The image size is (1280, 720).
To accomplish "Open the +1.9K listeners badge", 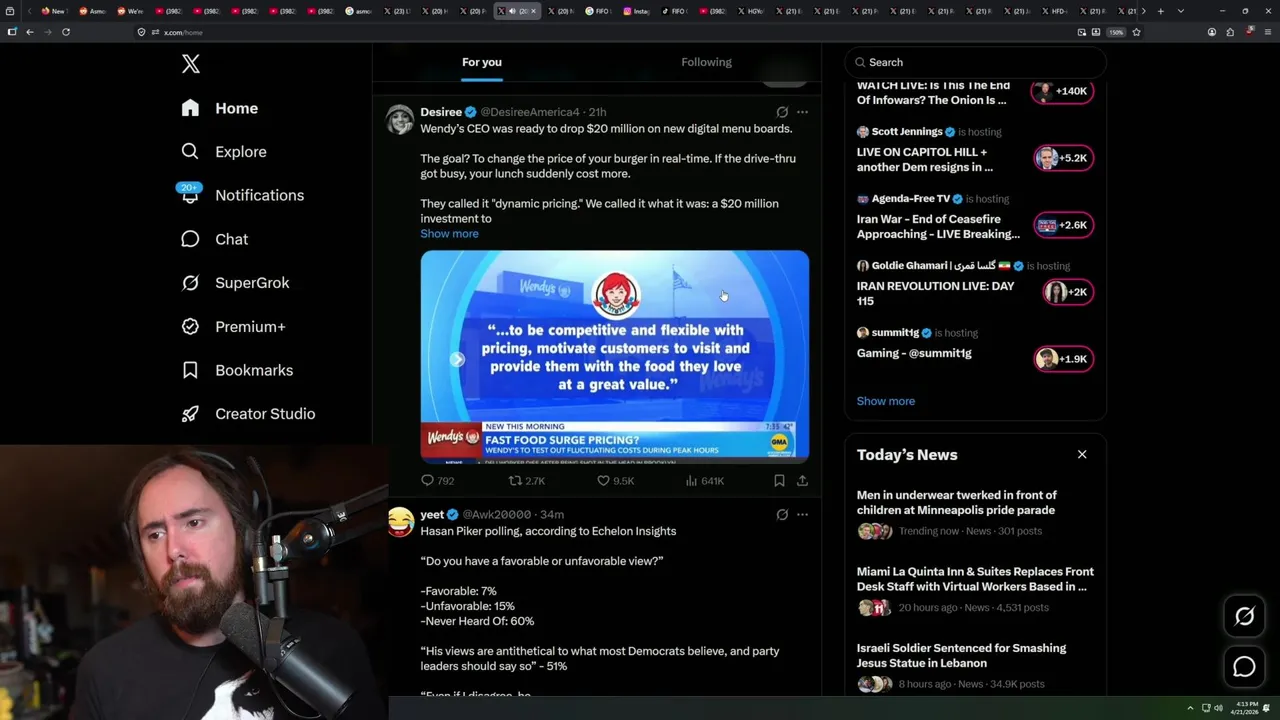I will click(x=1064, y=359).
